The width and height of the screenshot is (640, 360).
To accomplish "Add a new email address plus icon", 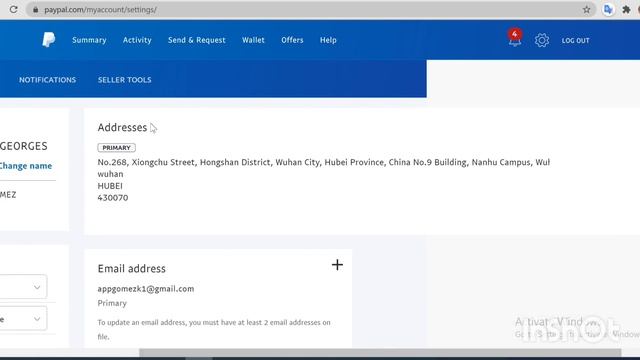I will (x=337, y=265).
